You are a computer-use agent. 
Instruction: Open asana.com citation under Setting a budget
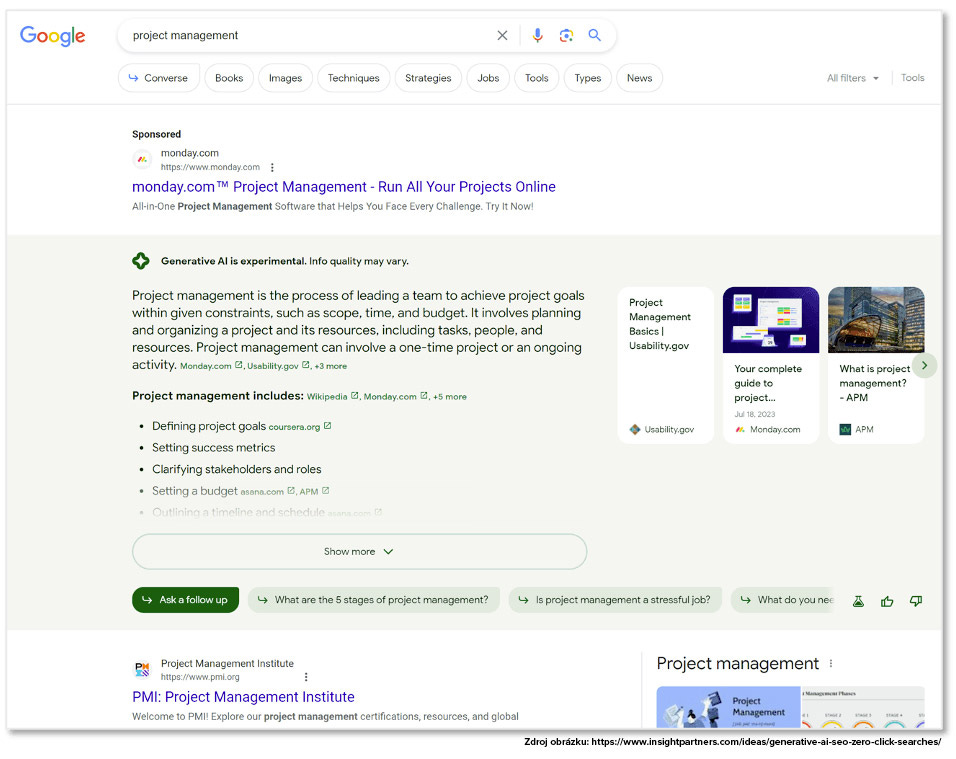[262, 491]
